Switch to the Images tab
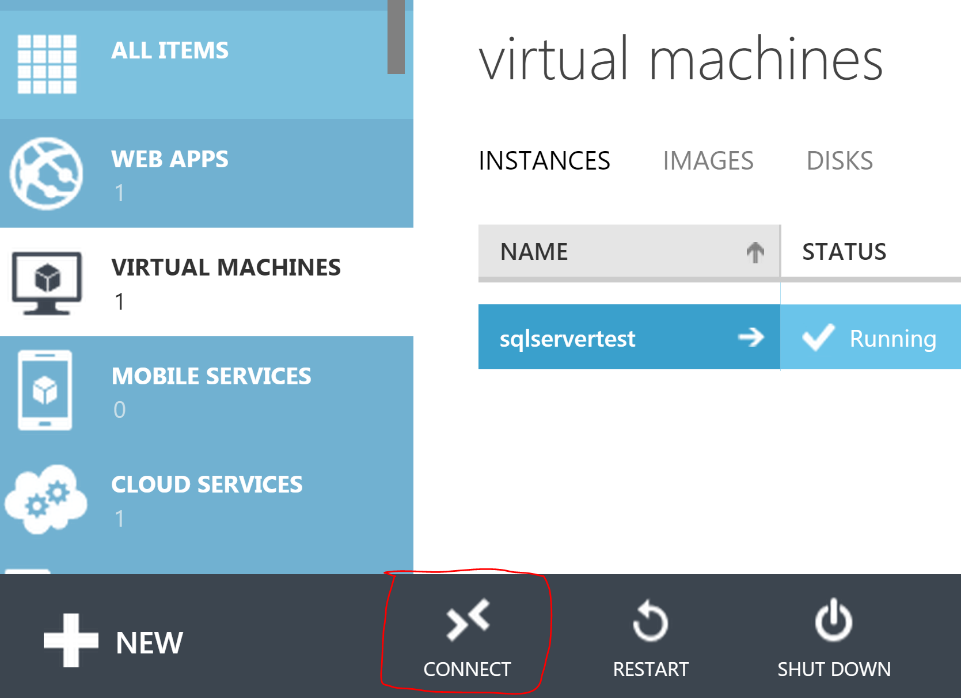The height and width of the screenshot is (698, 961). coord(708,161)
